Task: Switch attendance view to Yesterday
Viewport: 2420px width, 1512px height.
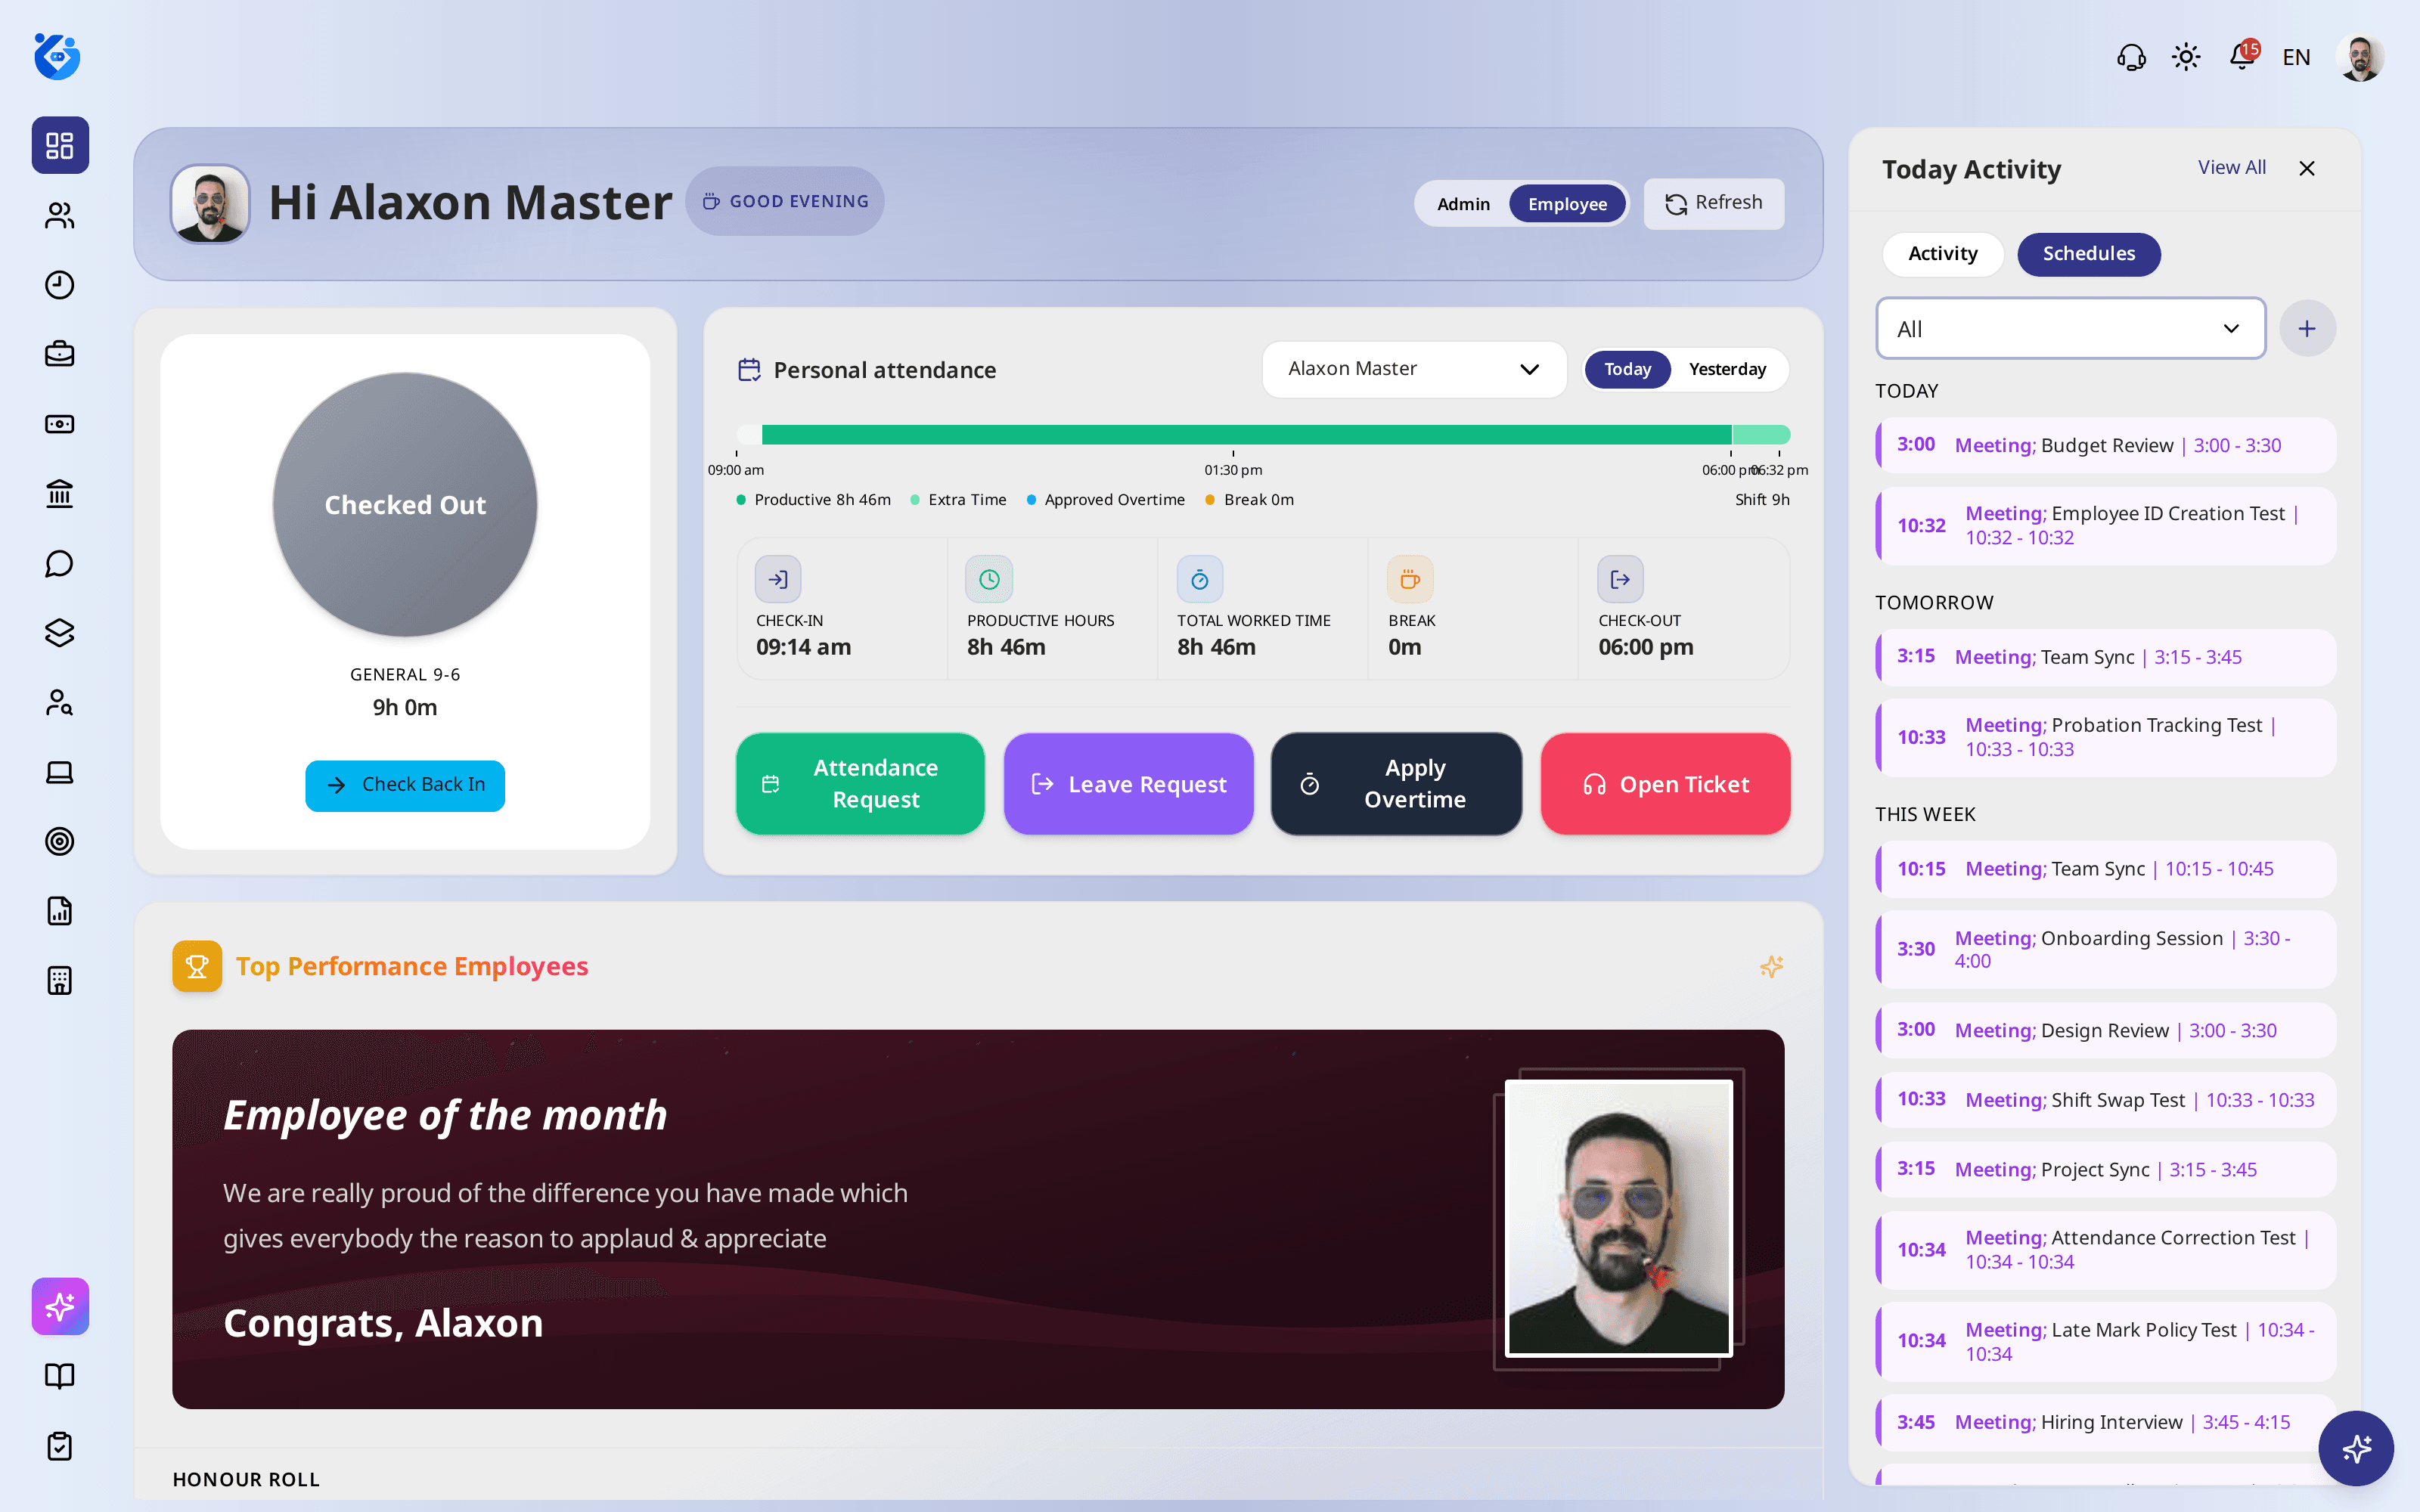Action: point(1727,369)
